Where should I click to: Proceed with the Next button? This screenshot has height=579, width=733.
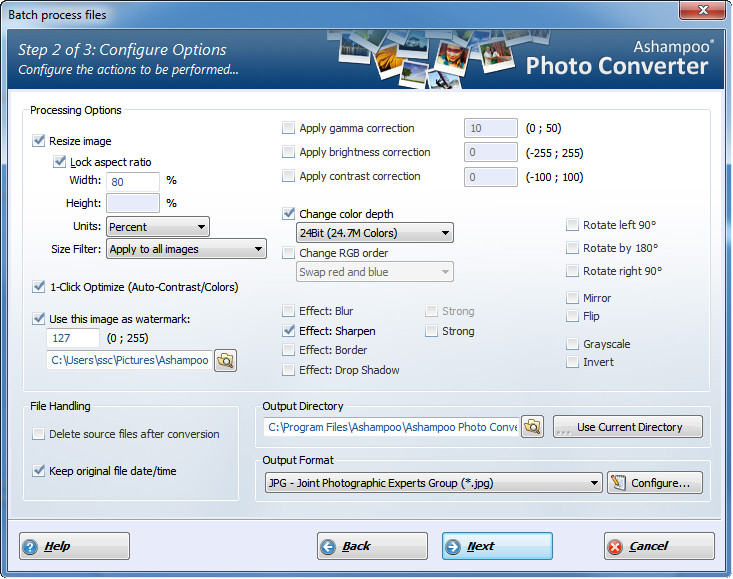pos(497,546)
